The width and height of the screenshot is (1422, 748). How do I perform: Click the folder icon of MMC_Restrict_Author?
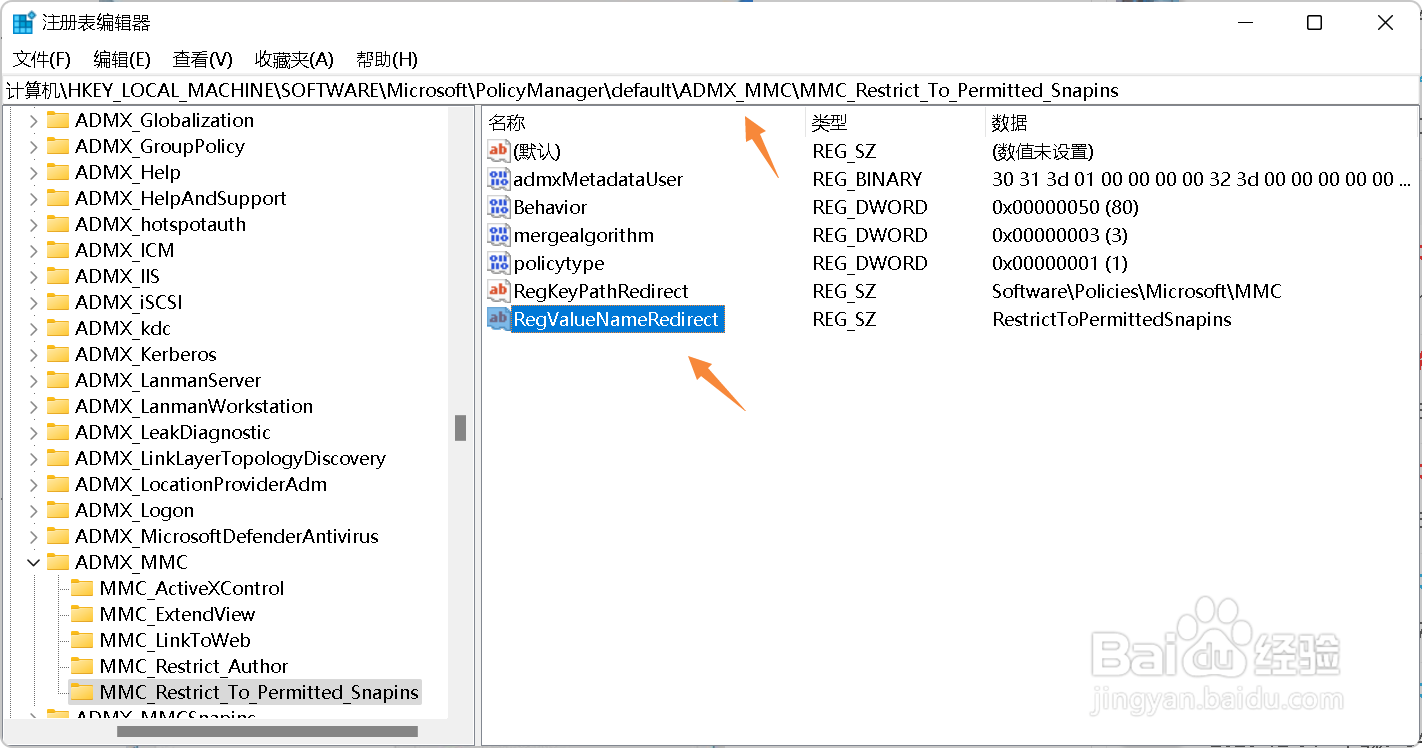[84, 666]
